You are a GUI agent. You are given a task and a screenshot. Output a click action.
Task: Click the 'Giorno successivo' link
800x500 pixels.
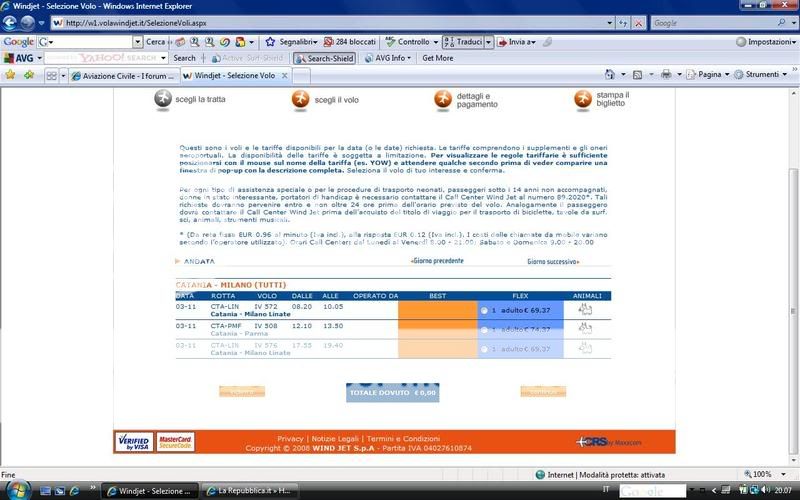pyautogui.click(x=555, y=261)
